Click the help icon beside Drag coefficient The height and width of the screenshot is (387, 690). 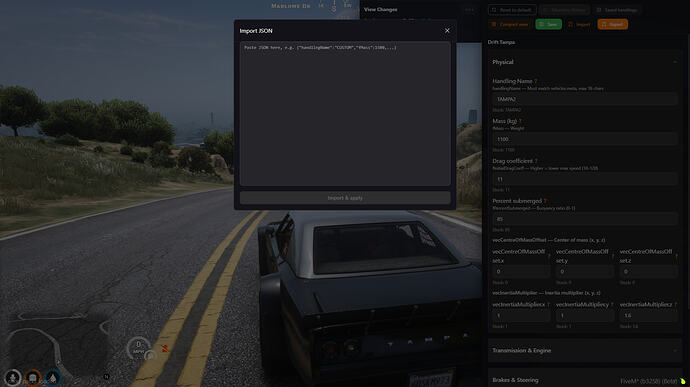click(x=536, y=161)
